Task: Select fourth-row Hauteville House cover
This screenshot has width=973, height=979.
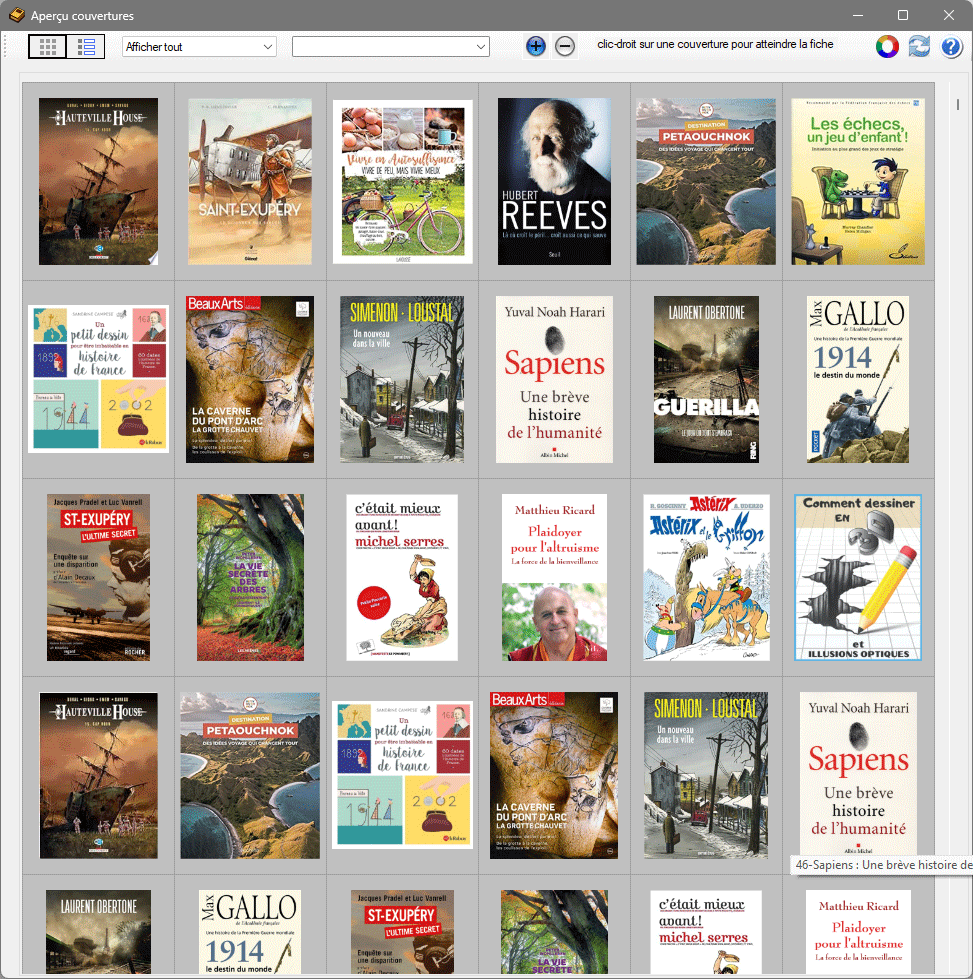Action: tap(99, 775)
